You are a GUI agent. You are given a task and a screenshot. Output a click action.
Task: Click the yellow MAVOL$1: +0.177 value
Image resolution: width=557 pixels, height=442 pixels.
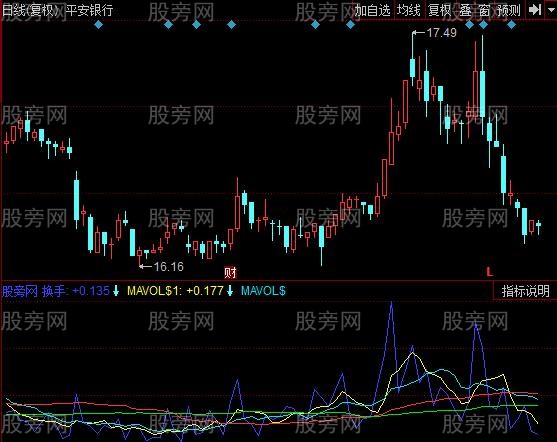tap(175, 291)
